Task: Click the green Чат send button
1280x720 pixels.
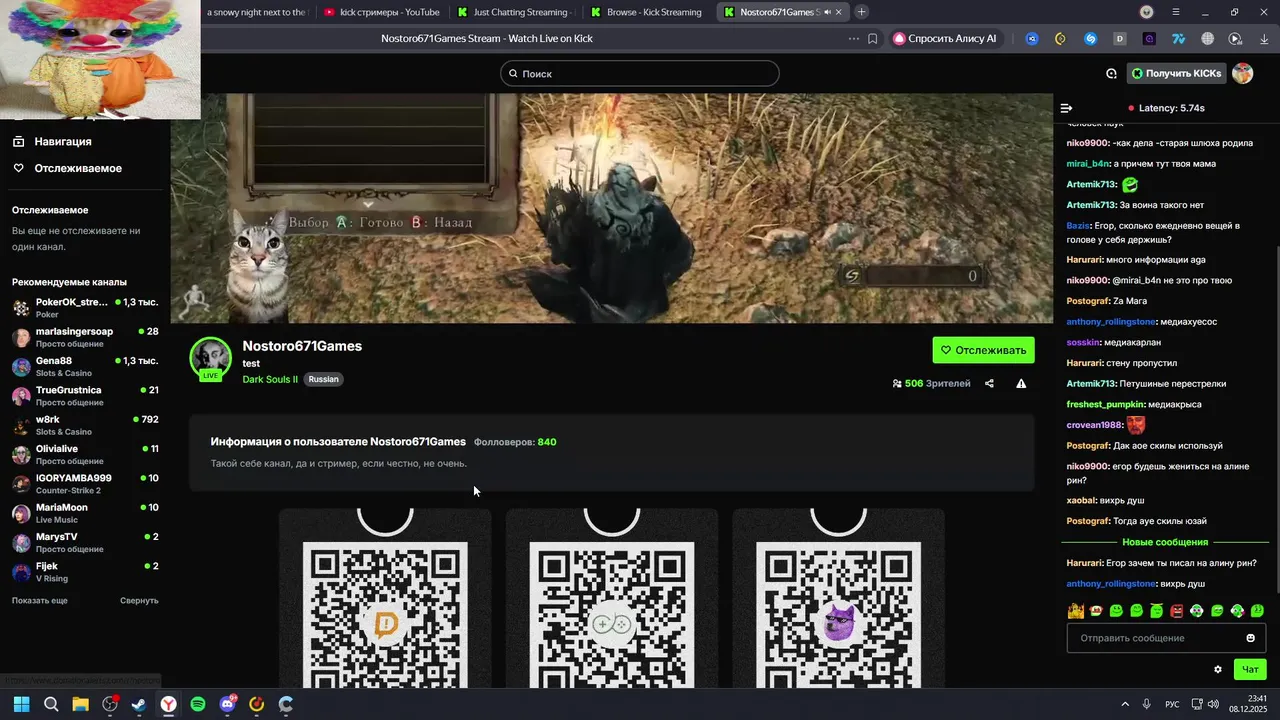Action: tap(1250, 669)
